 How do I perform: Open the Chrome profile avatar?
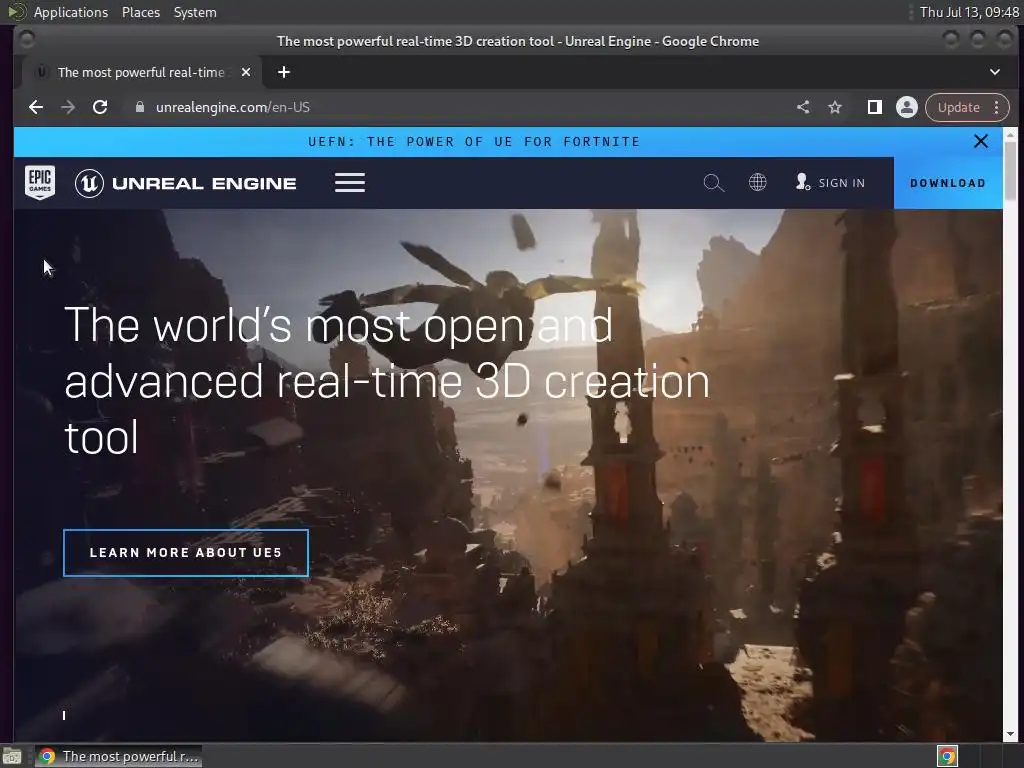[906, 107]
